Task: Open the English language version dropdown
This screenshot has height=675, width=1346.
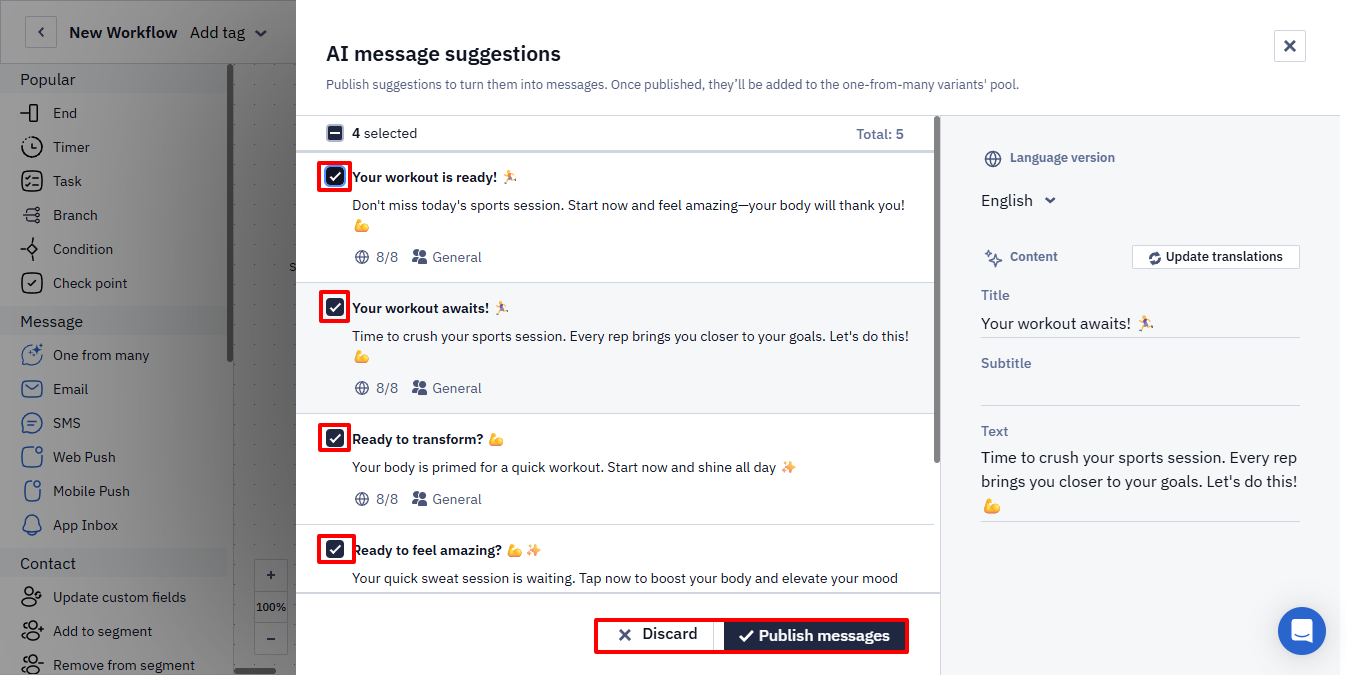Action: [x=1018, y=200]
